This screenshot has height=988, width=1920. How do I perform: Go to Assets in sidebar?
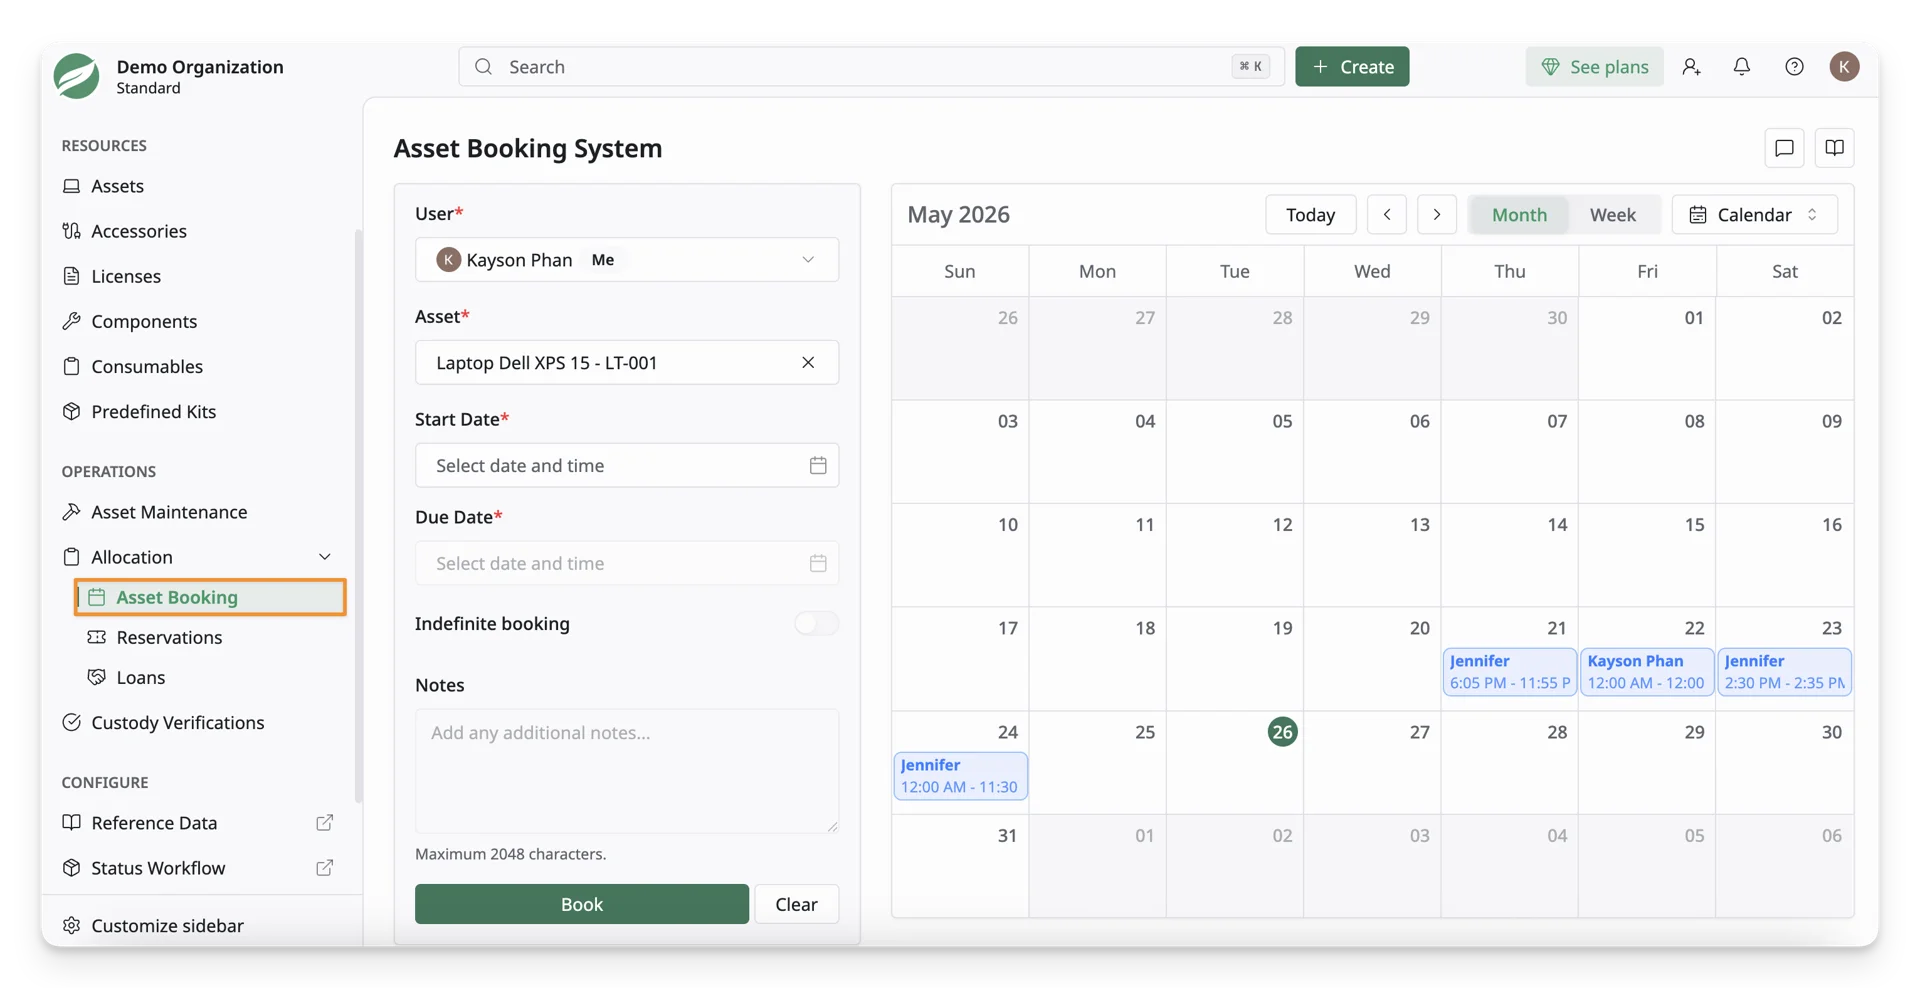117,186
